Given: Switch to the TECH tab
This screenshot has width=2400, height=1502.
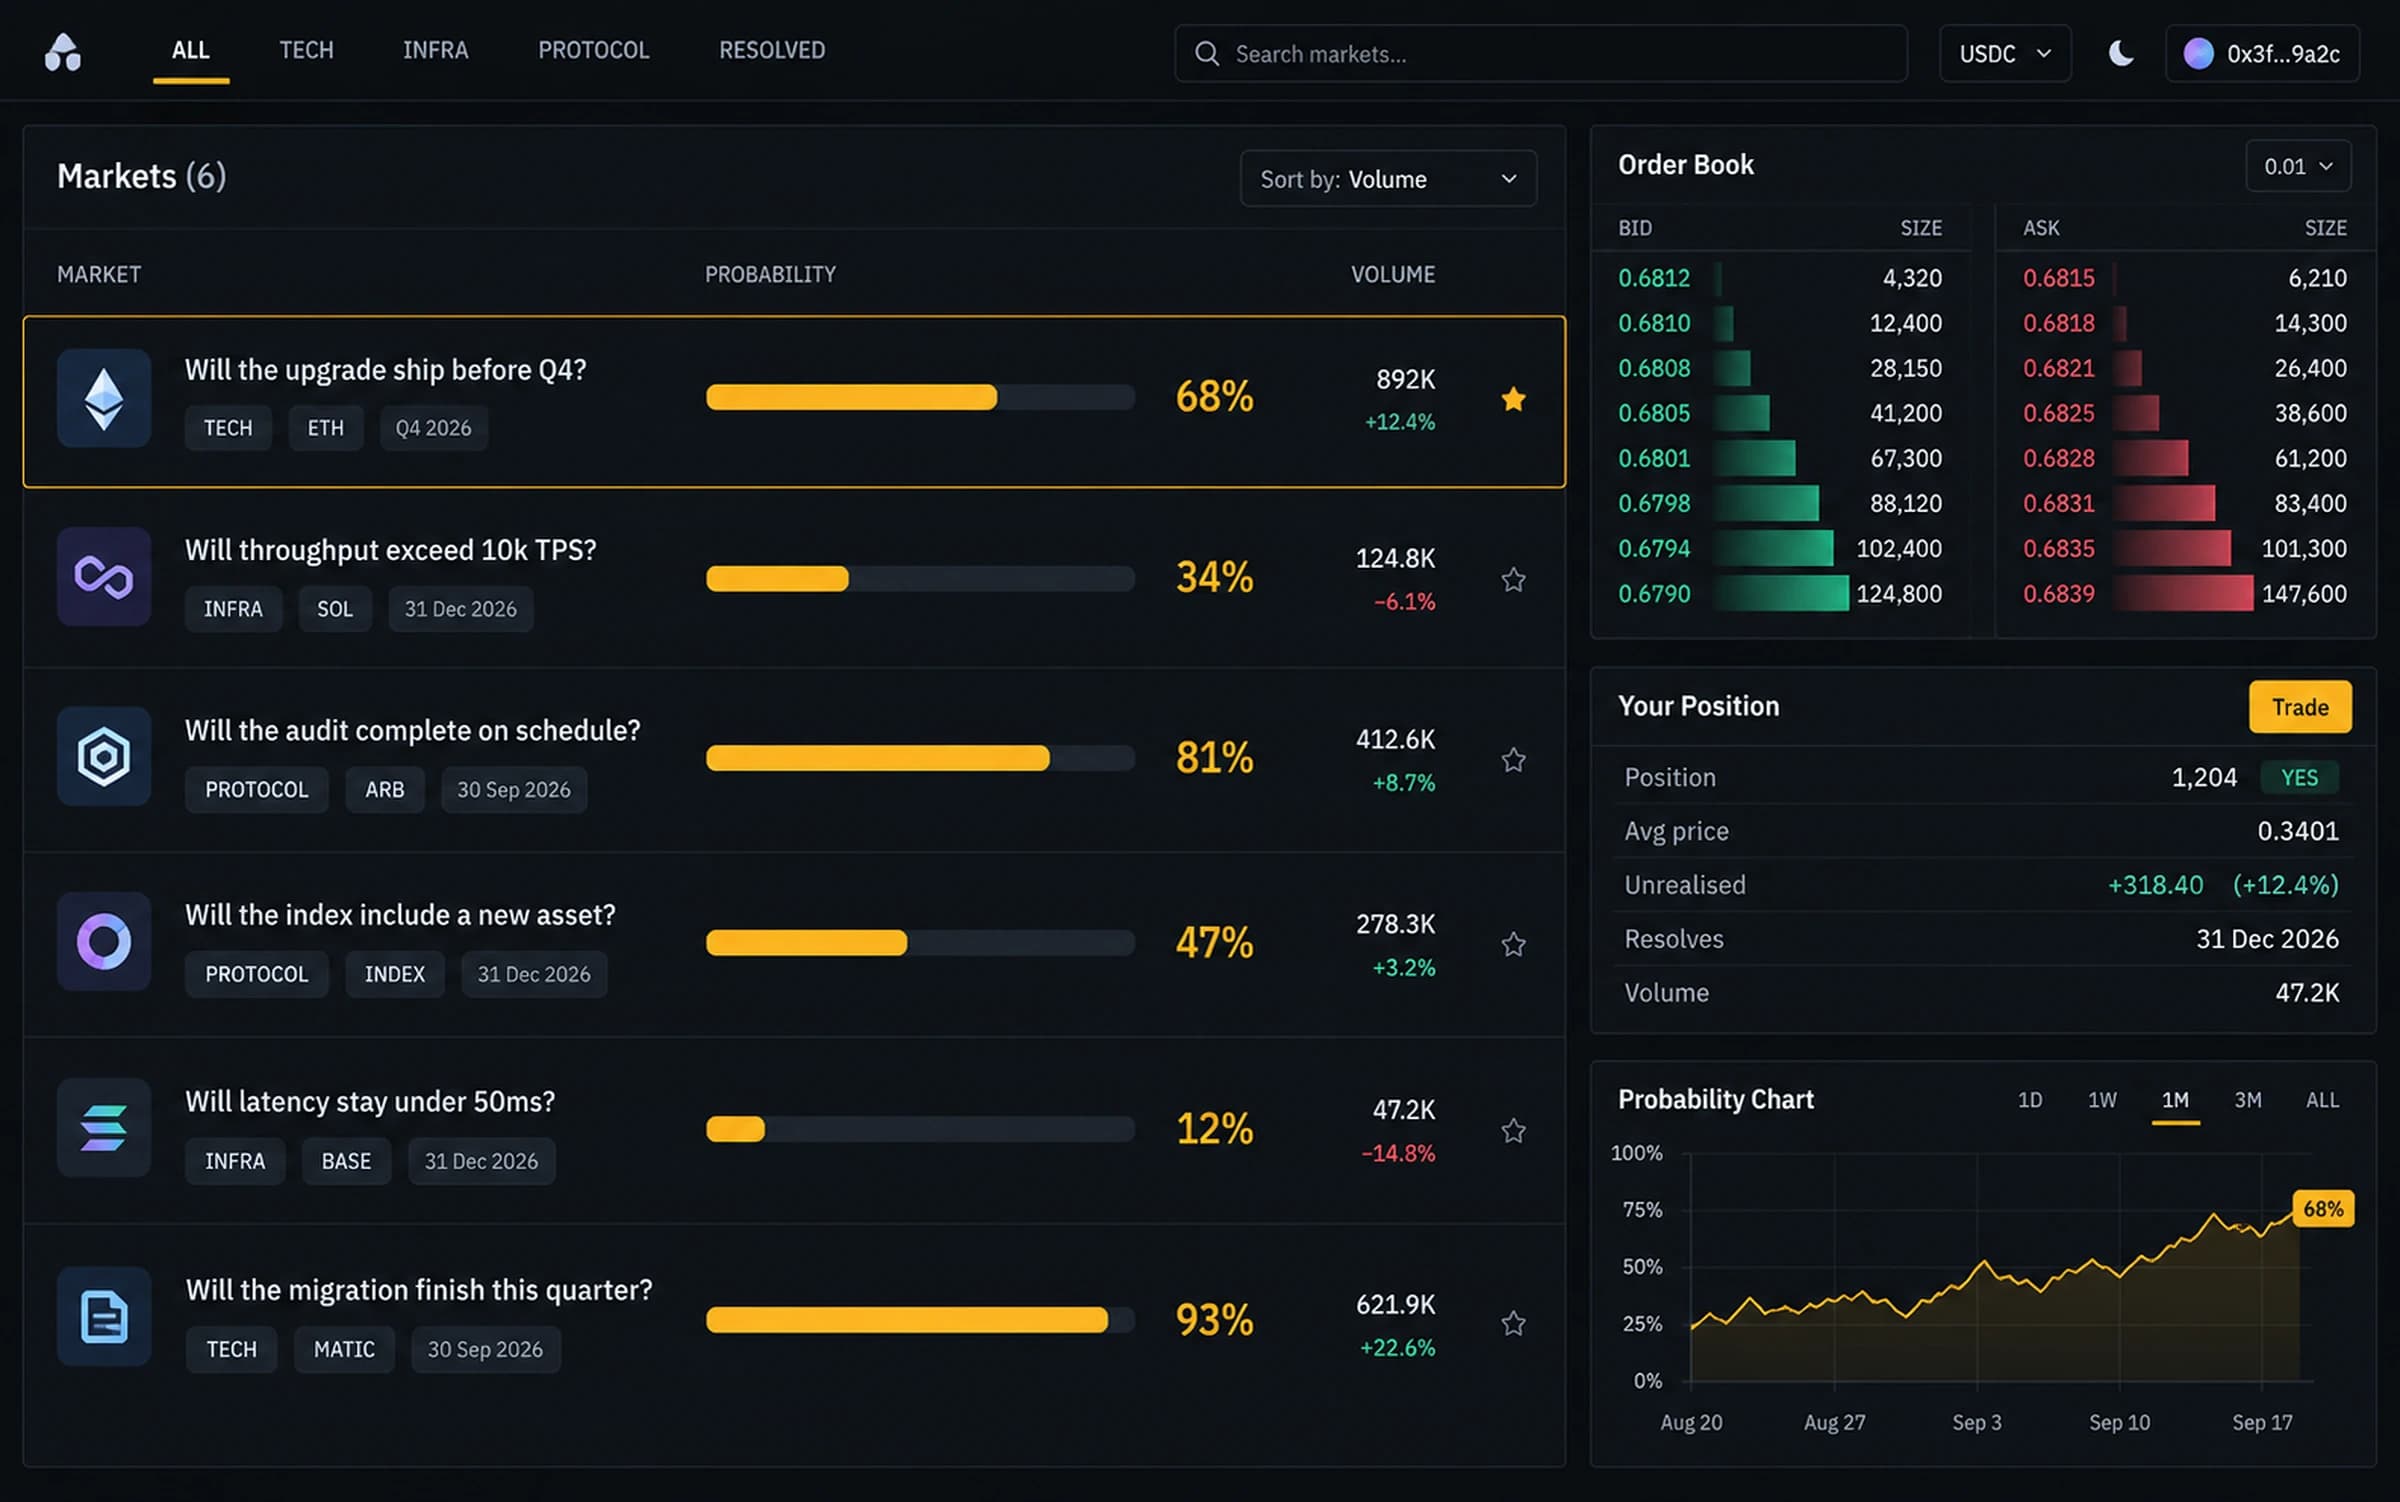Looking at the screenshot, I should (x=306, y=50).
